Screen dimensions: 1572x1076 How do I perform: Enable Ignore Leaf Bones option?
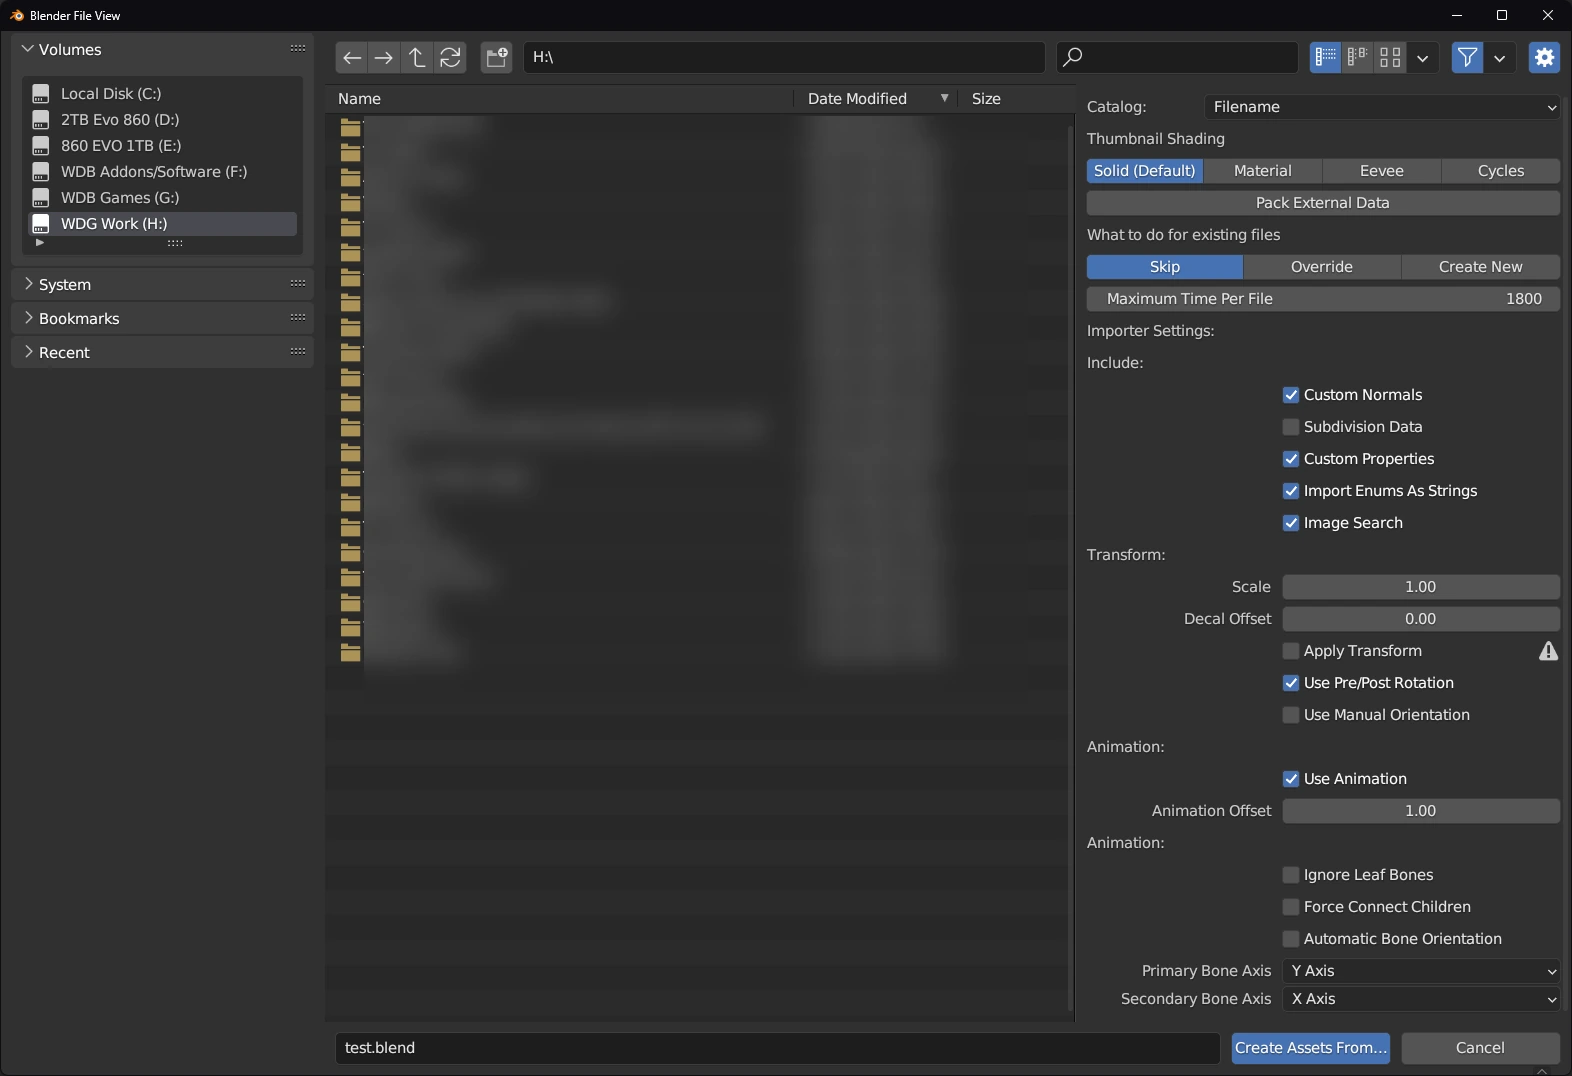tap(1291, 875)
